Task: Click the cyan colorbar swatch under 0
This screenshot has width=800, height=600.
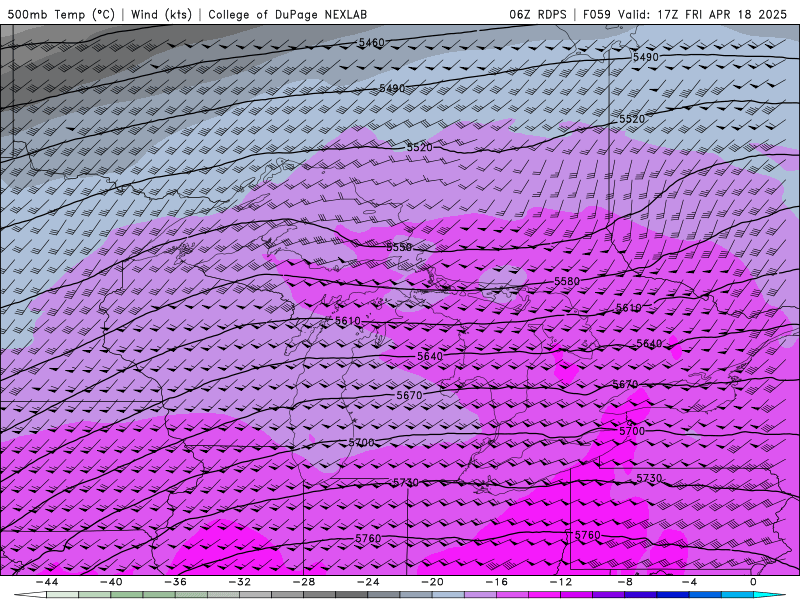Action: (x=768, y=595)
